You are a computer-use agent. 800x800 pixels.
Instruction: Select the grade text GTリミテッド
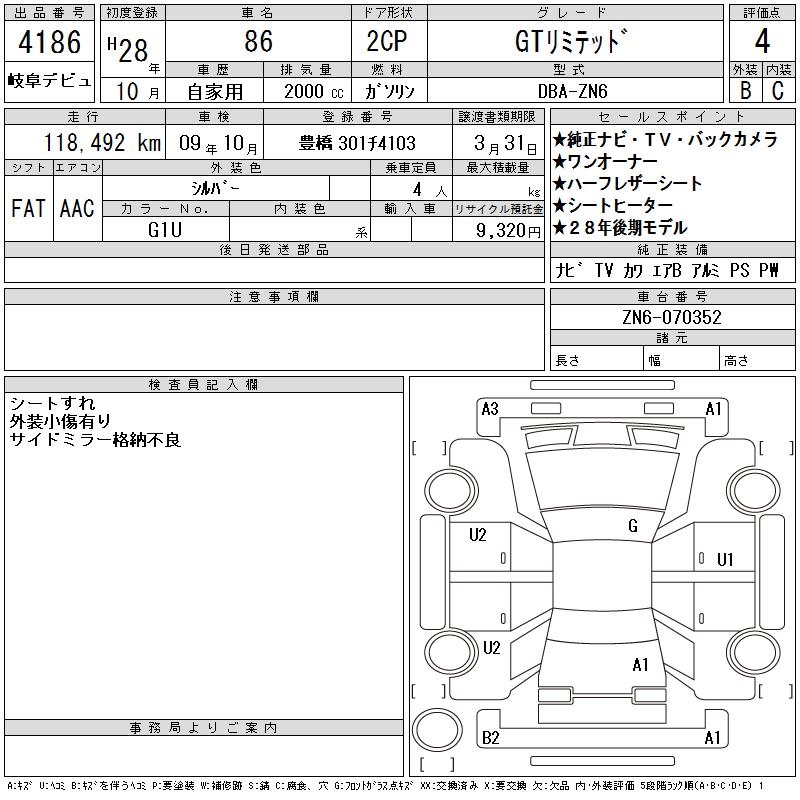click(x=570, y=41)
